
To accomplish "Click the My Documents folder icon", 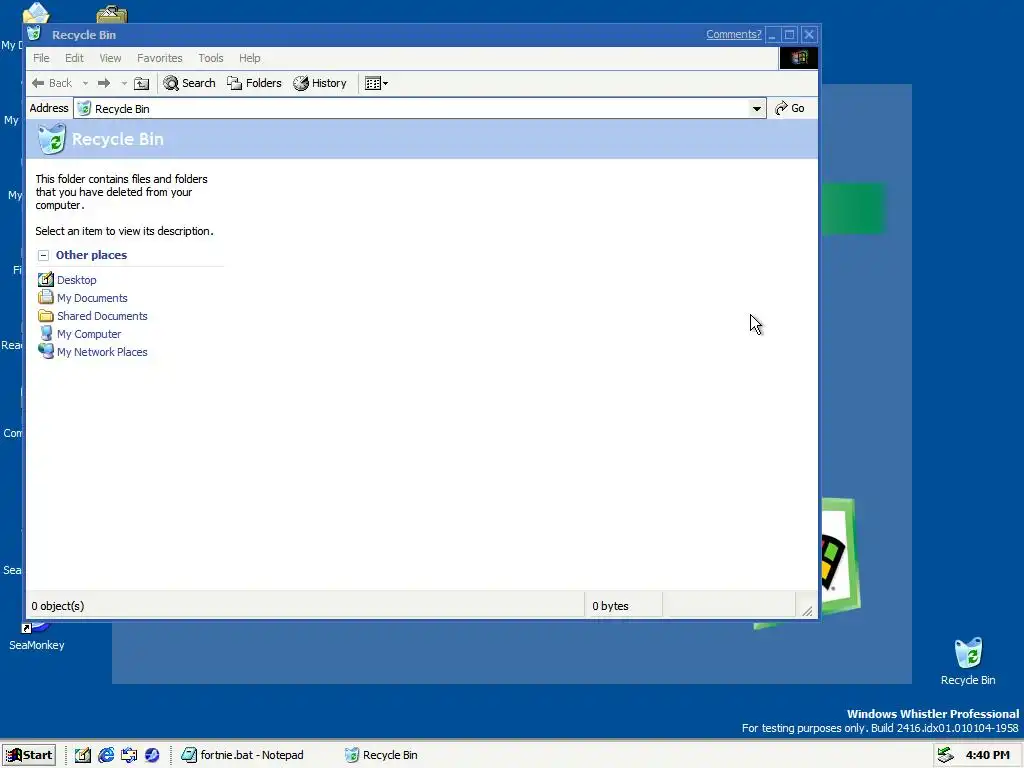I will point(46,297).
